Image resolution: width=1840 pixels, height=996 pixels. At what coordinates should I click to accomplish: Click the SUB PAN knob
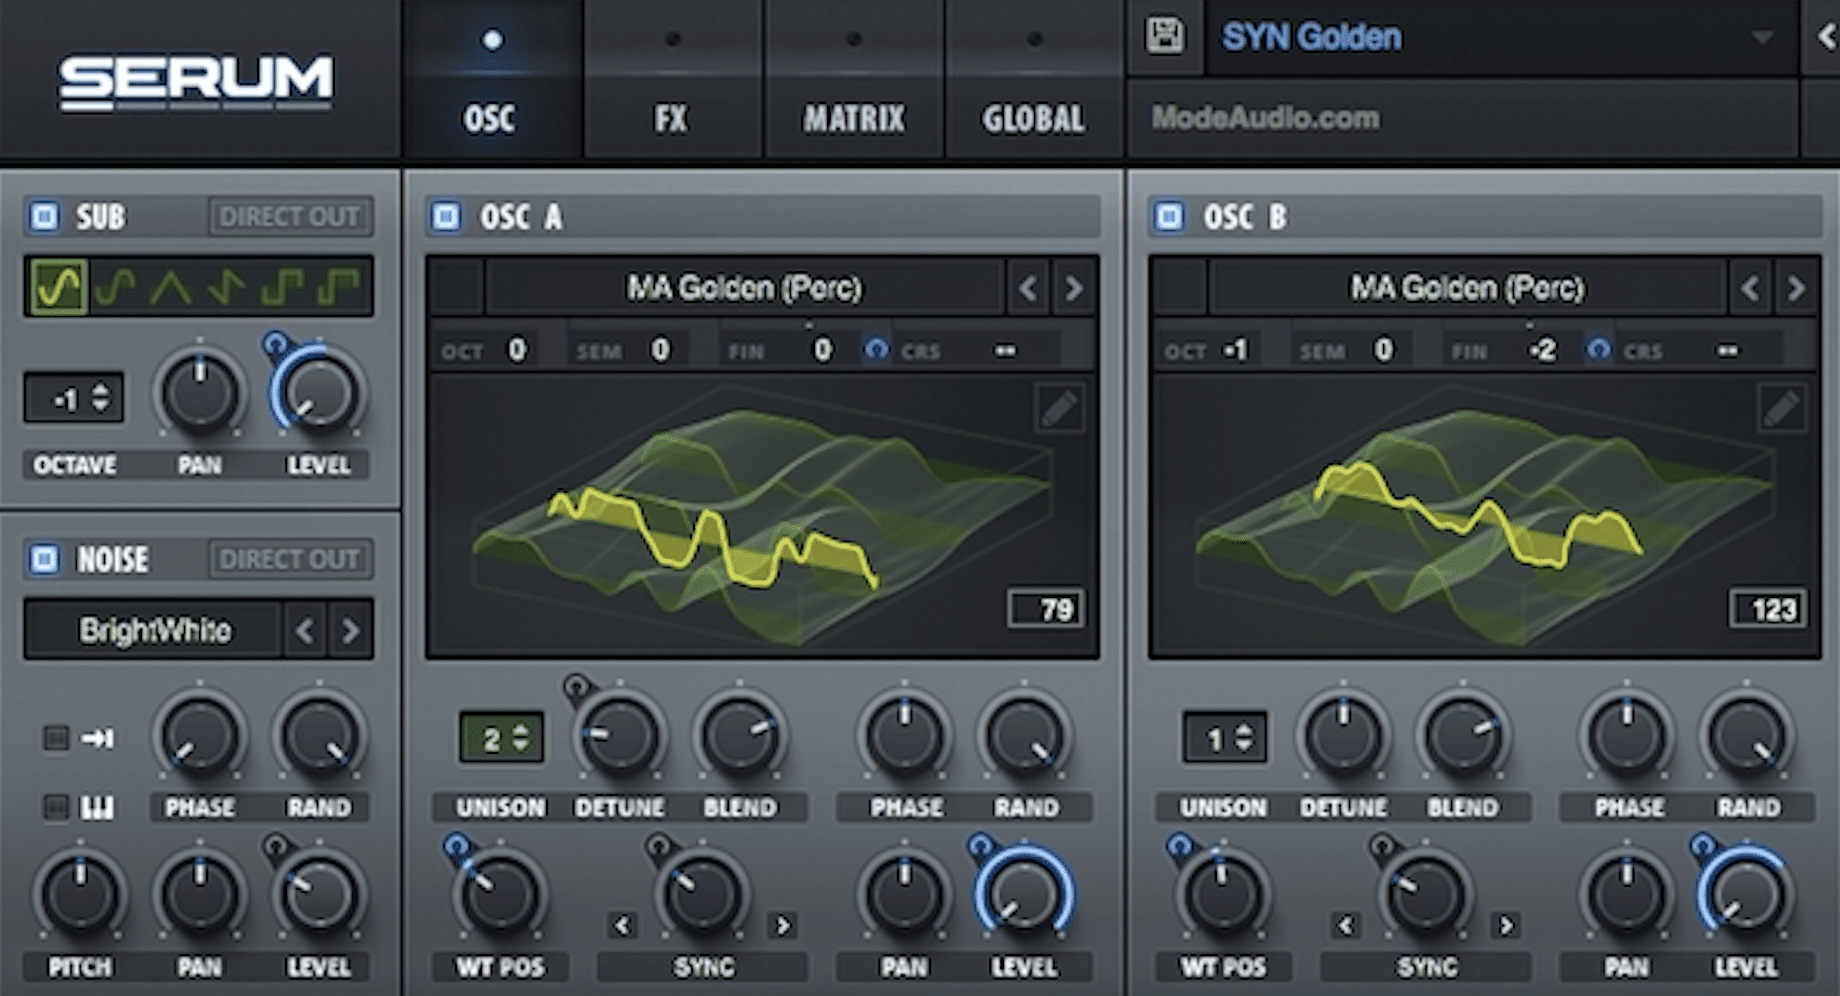pos(200,393)
